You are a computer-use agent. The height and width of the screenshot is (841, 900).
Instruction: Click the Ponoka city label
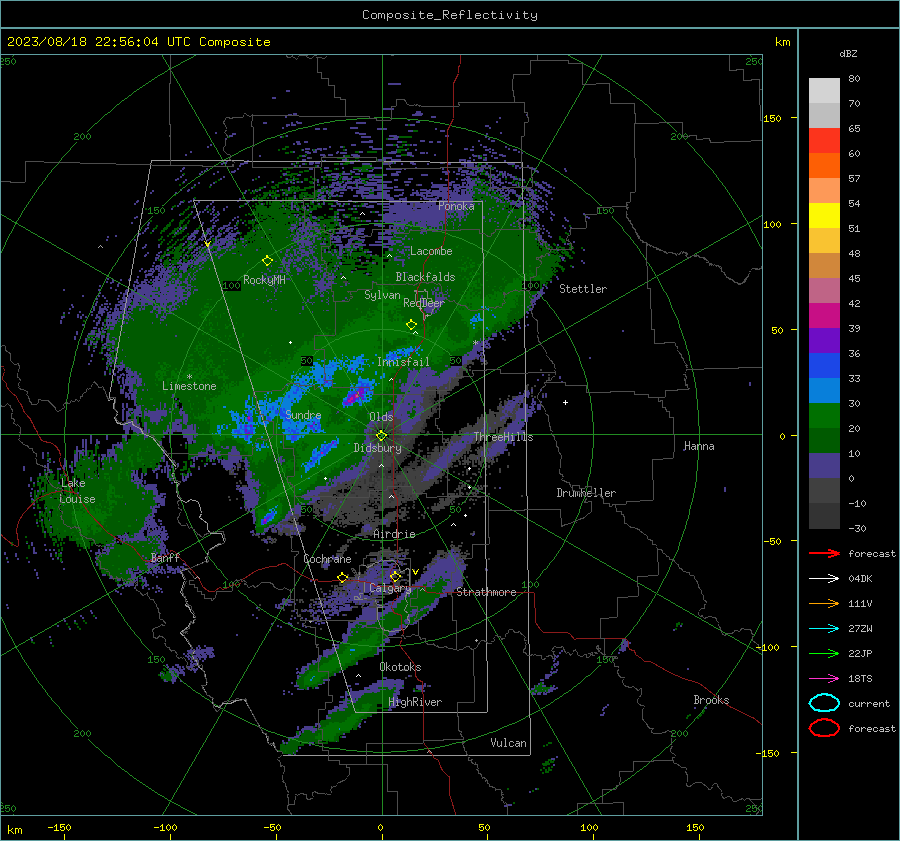[x=456, y=206]
